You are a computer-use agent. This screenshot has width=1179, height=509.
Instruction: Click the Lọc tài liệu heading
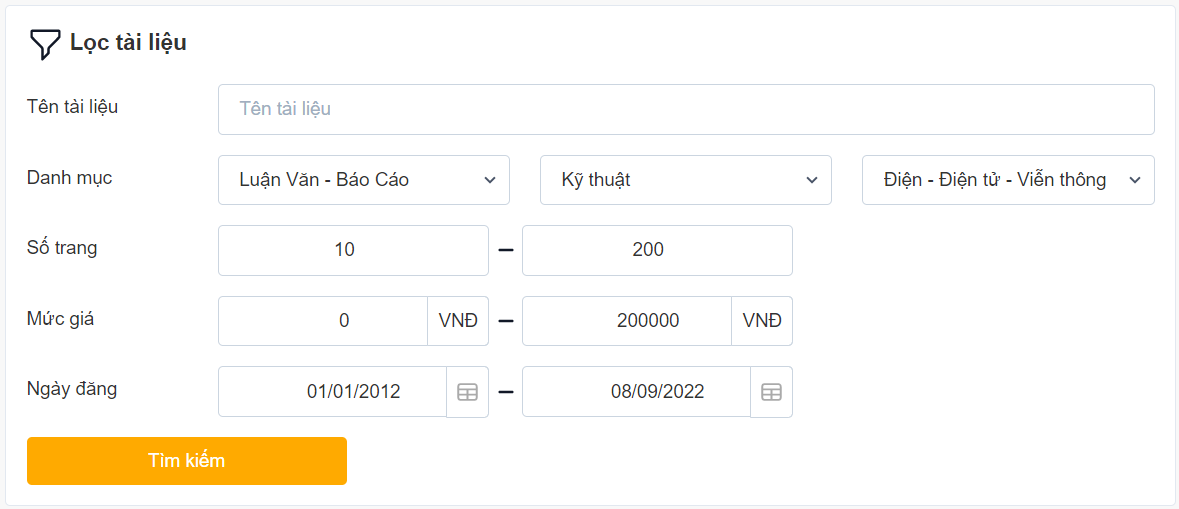coord(128,43)
